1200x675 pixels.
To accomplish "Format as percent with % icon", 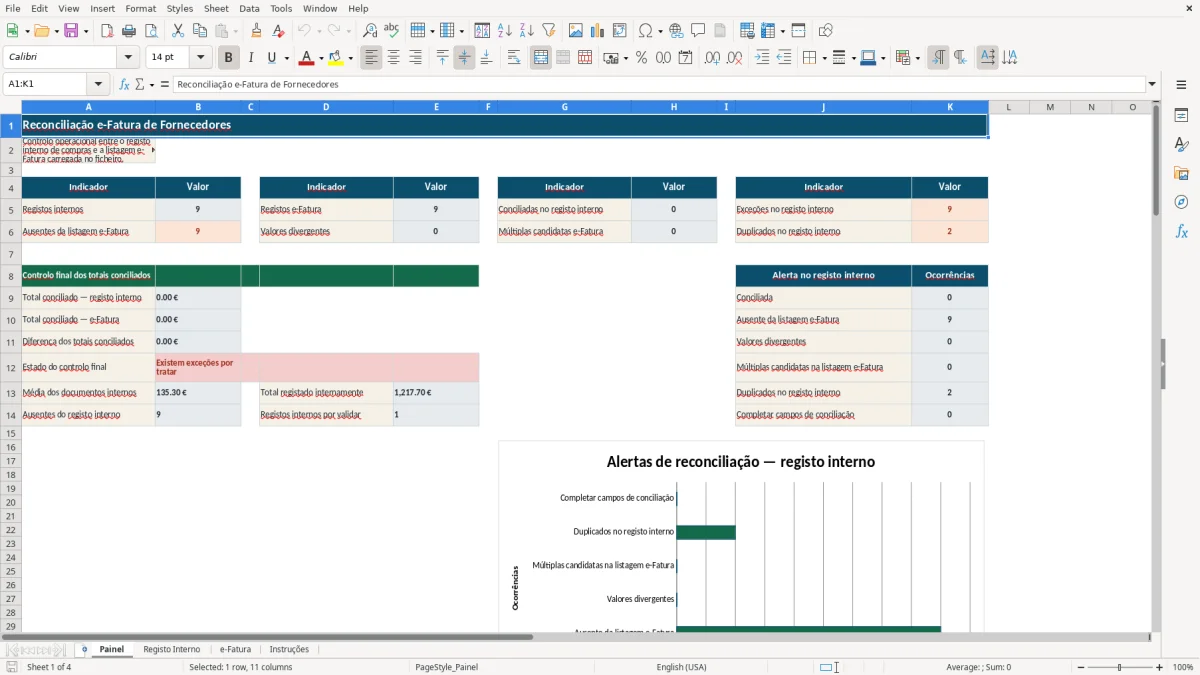I will [641, 58].
